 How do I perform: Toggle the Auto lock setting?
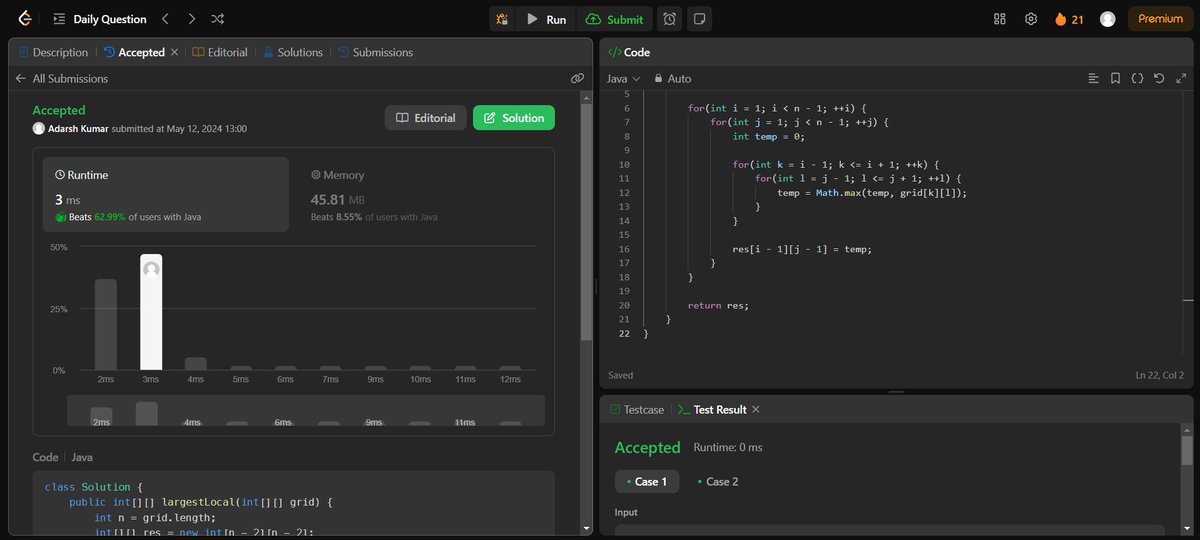(672, 78)
